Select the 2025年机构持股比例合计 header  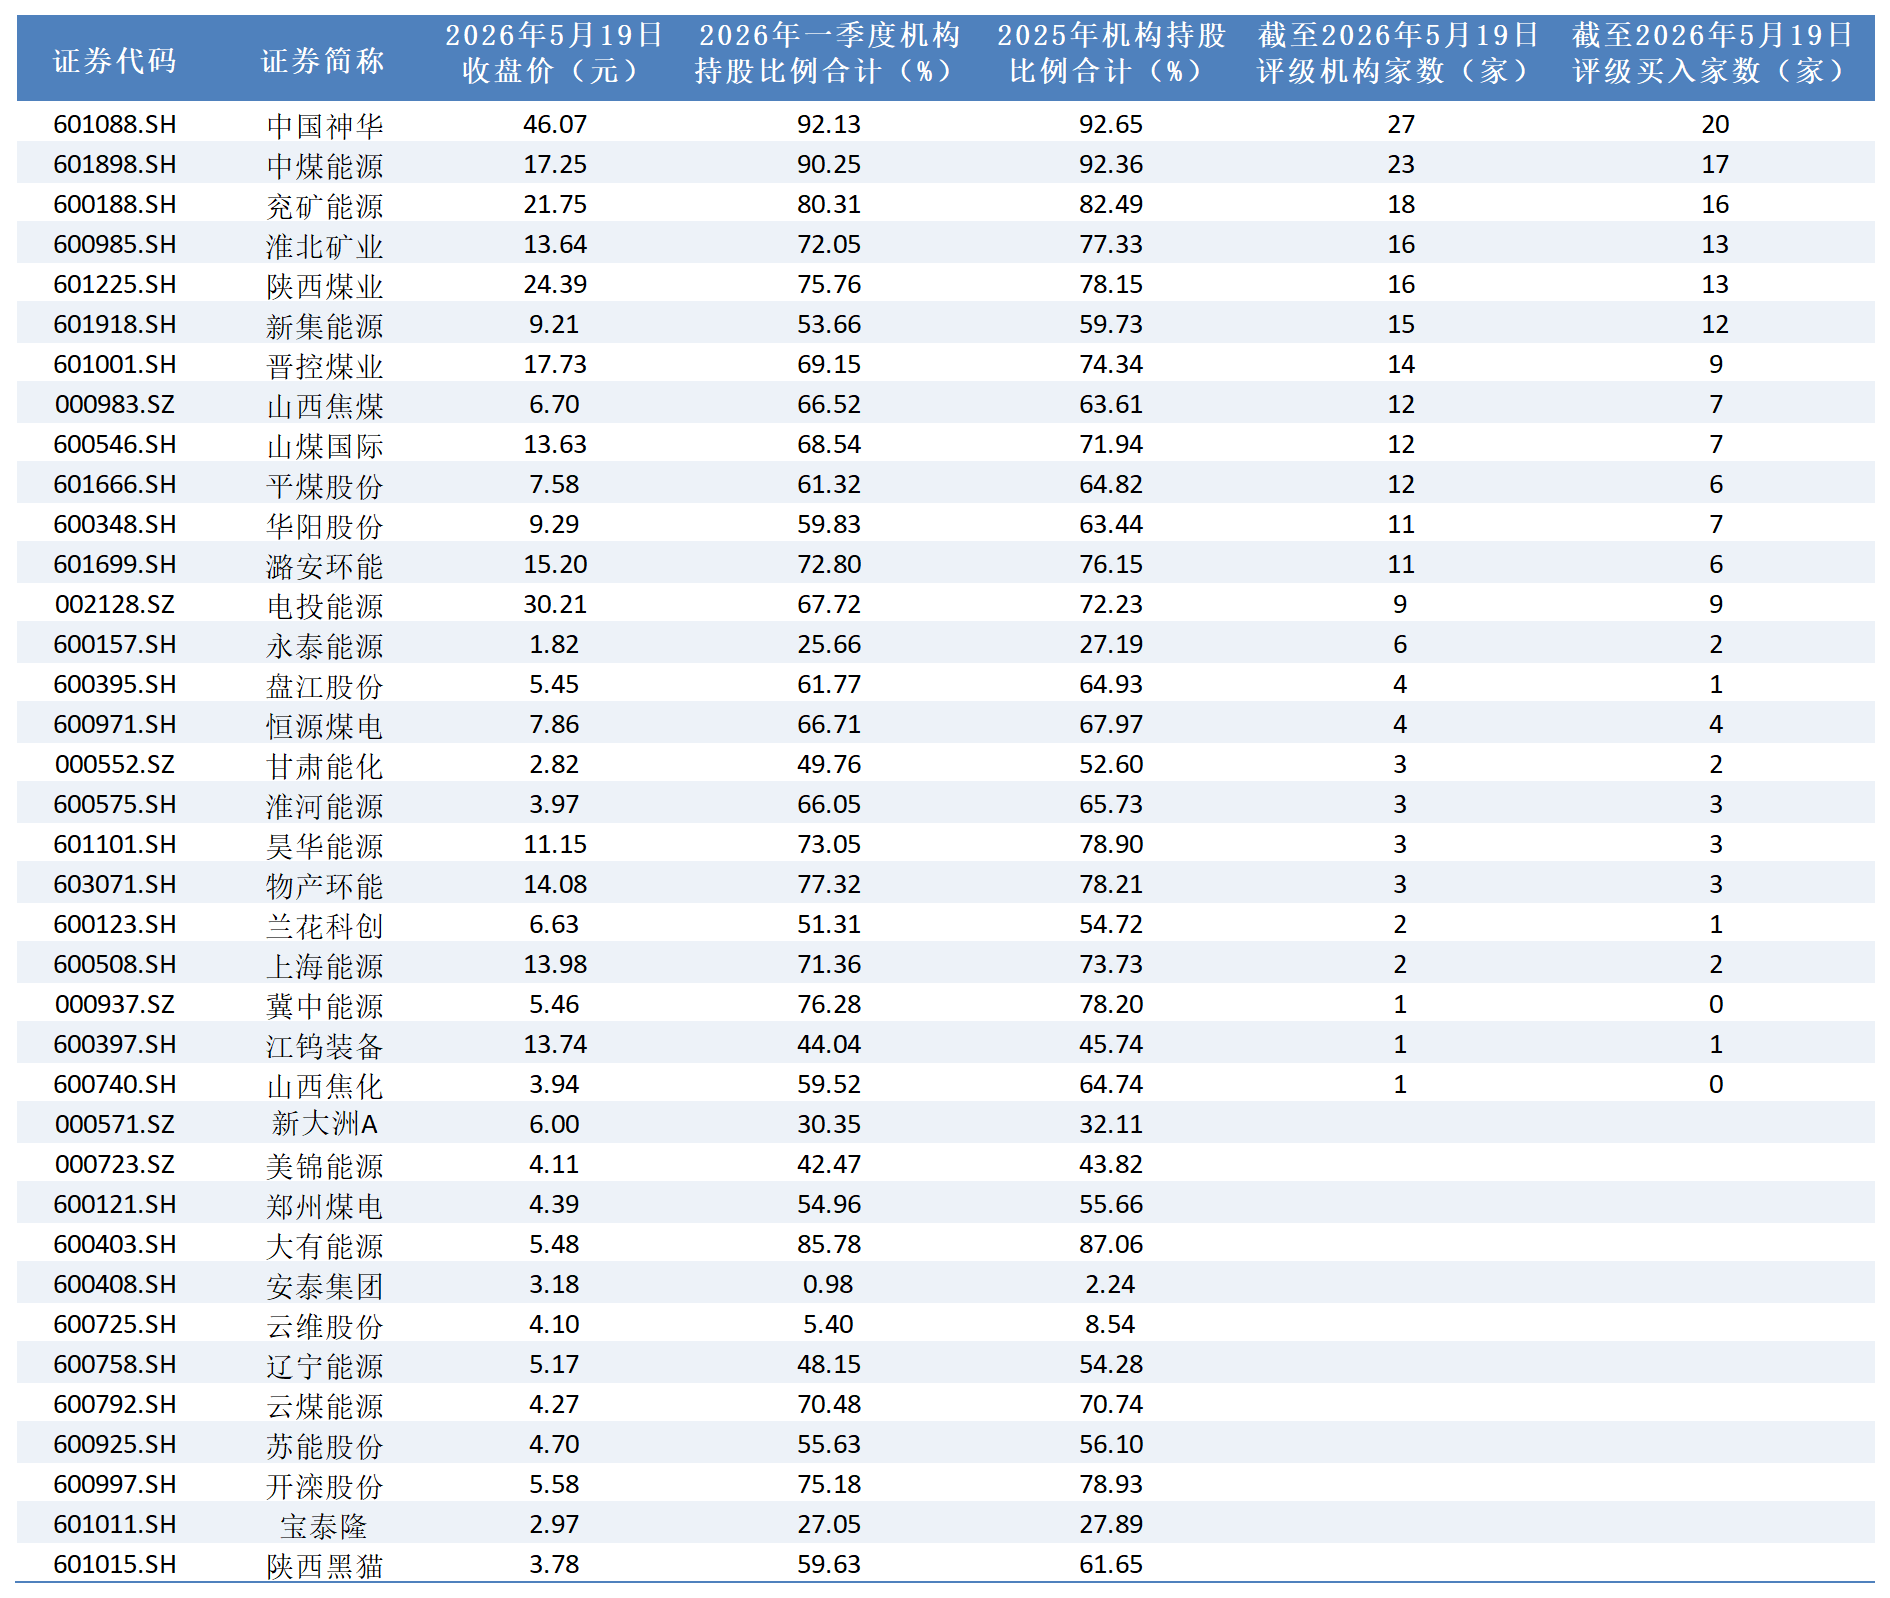click(1110, 53)
